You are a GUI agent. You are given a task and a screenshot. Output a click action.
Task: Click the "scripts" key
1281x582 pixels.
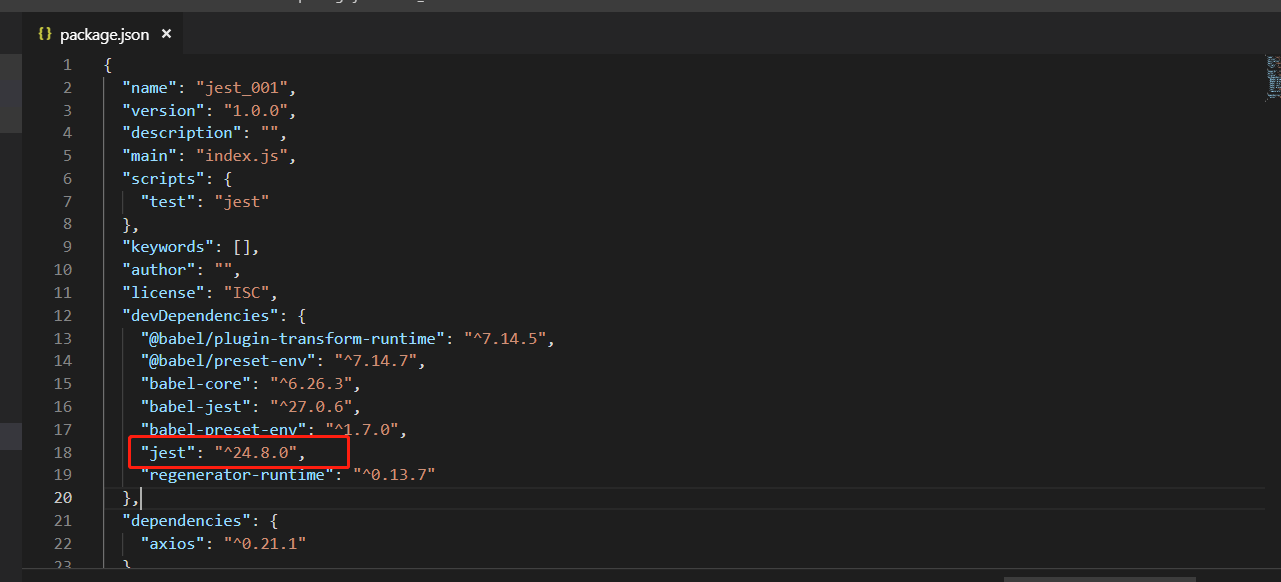[164, 179]
